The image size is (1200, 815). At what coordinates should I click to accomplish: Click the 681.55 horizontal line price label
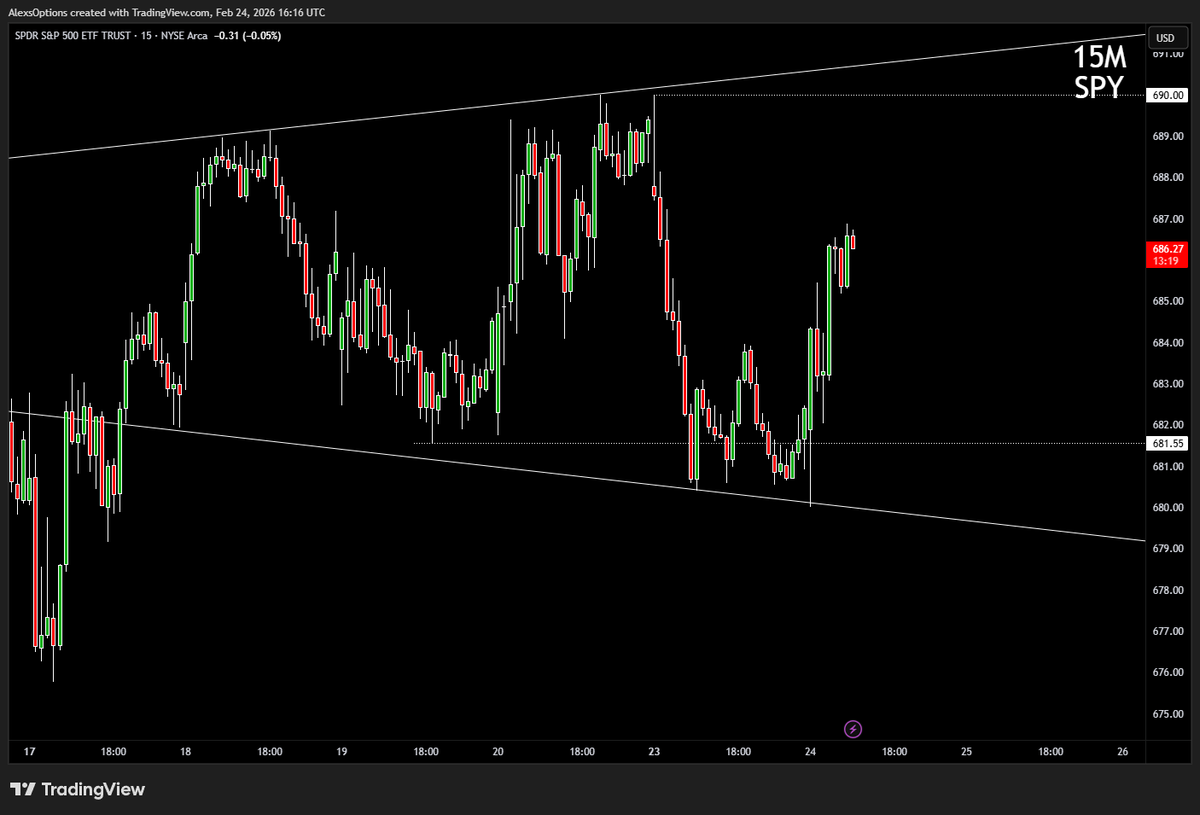pyautogui.click(x=1168, y=442)
